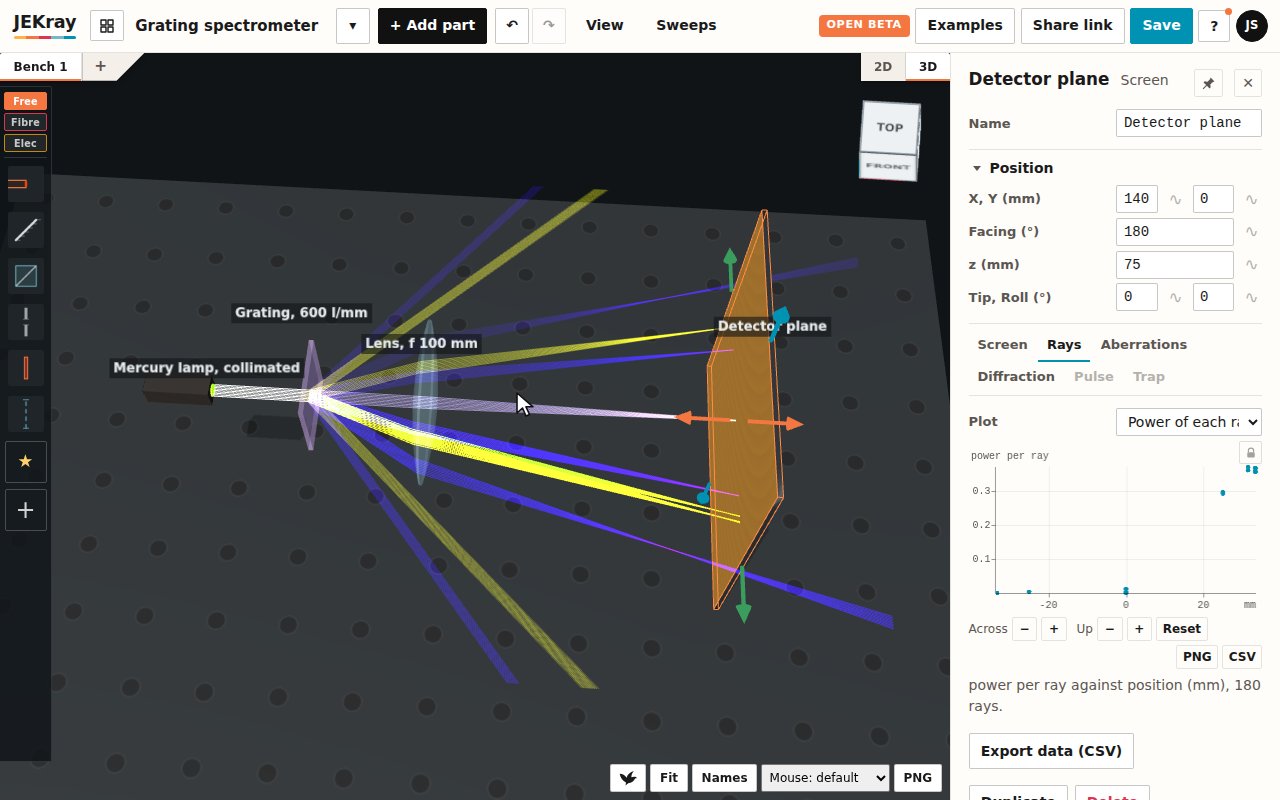
Task: Switch to Free mode
Action: pyautogui.click(x=25, y=101)
